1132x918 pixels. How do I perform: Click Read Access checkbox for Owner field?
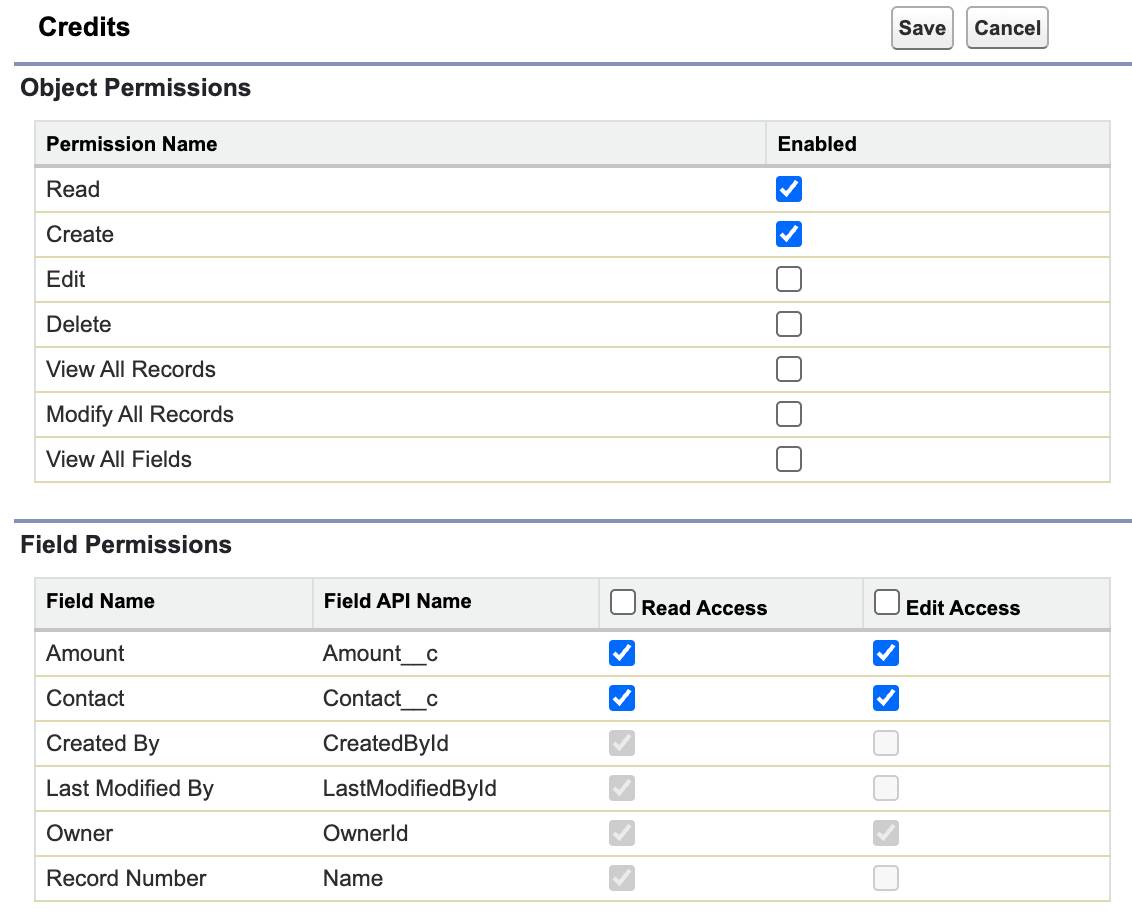[x=622, y=833]
